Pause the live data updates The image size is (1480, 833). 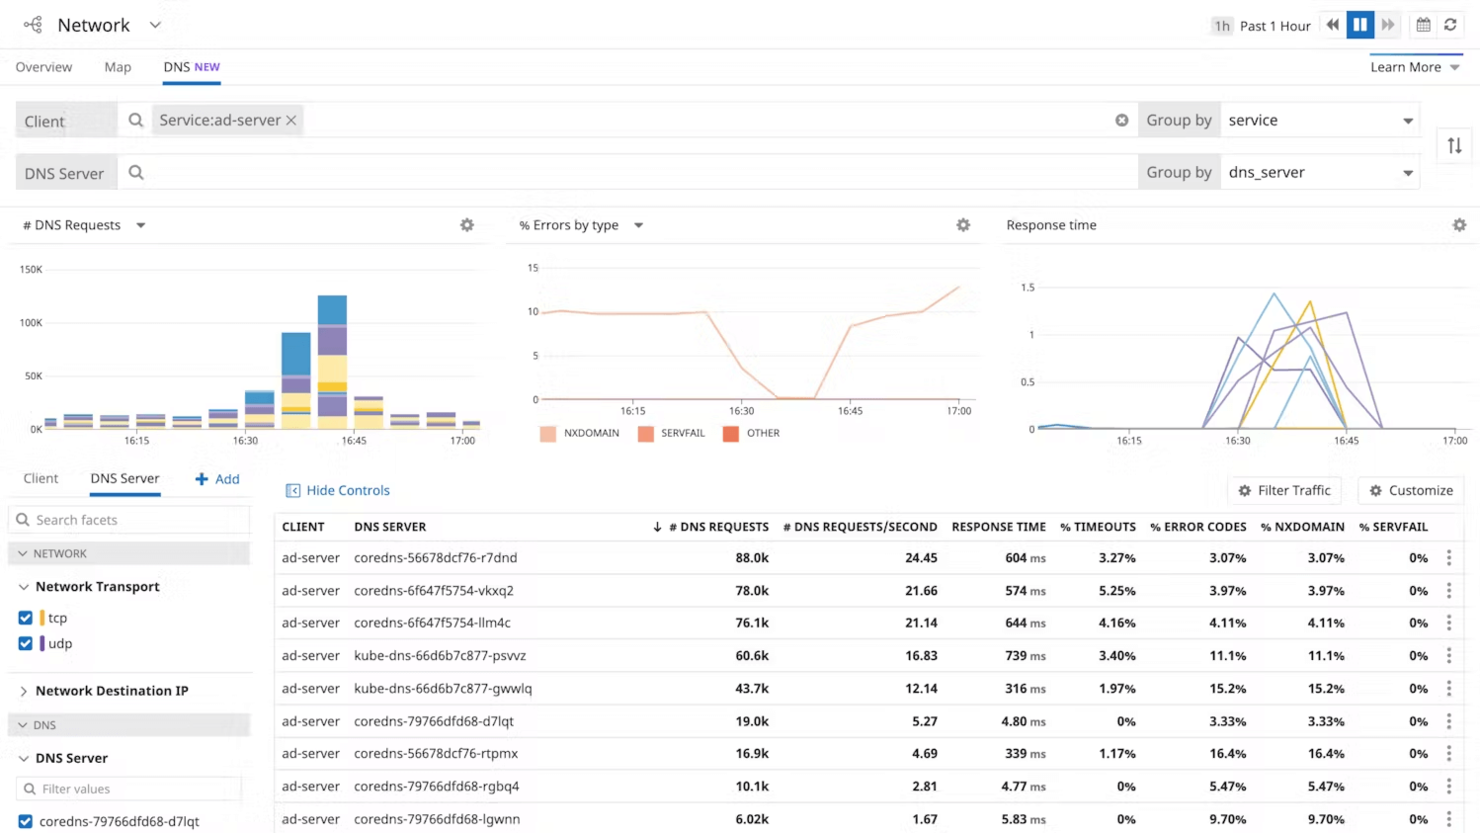coord(1361,24)
